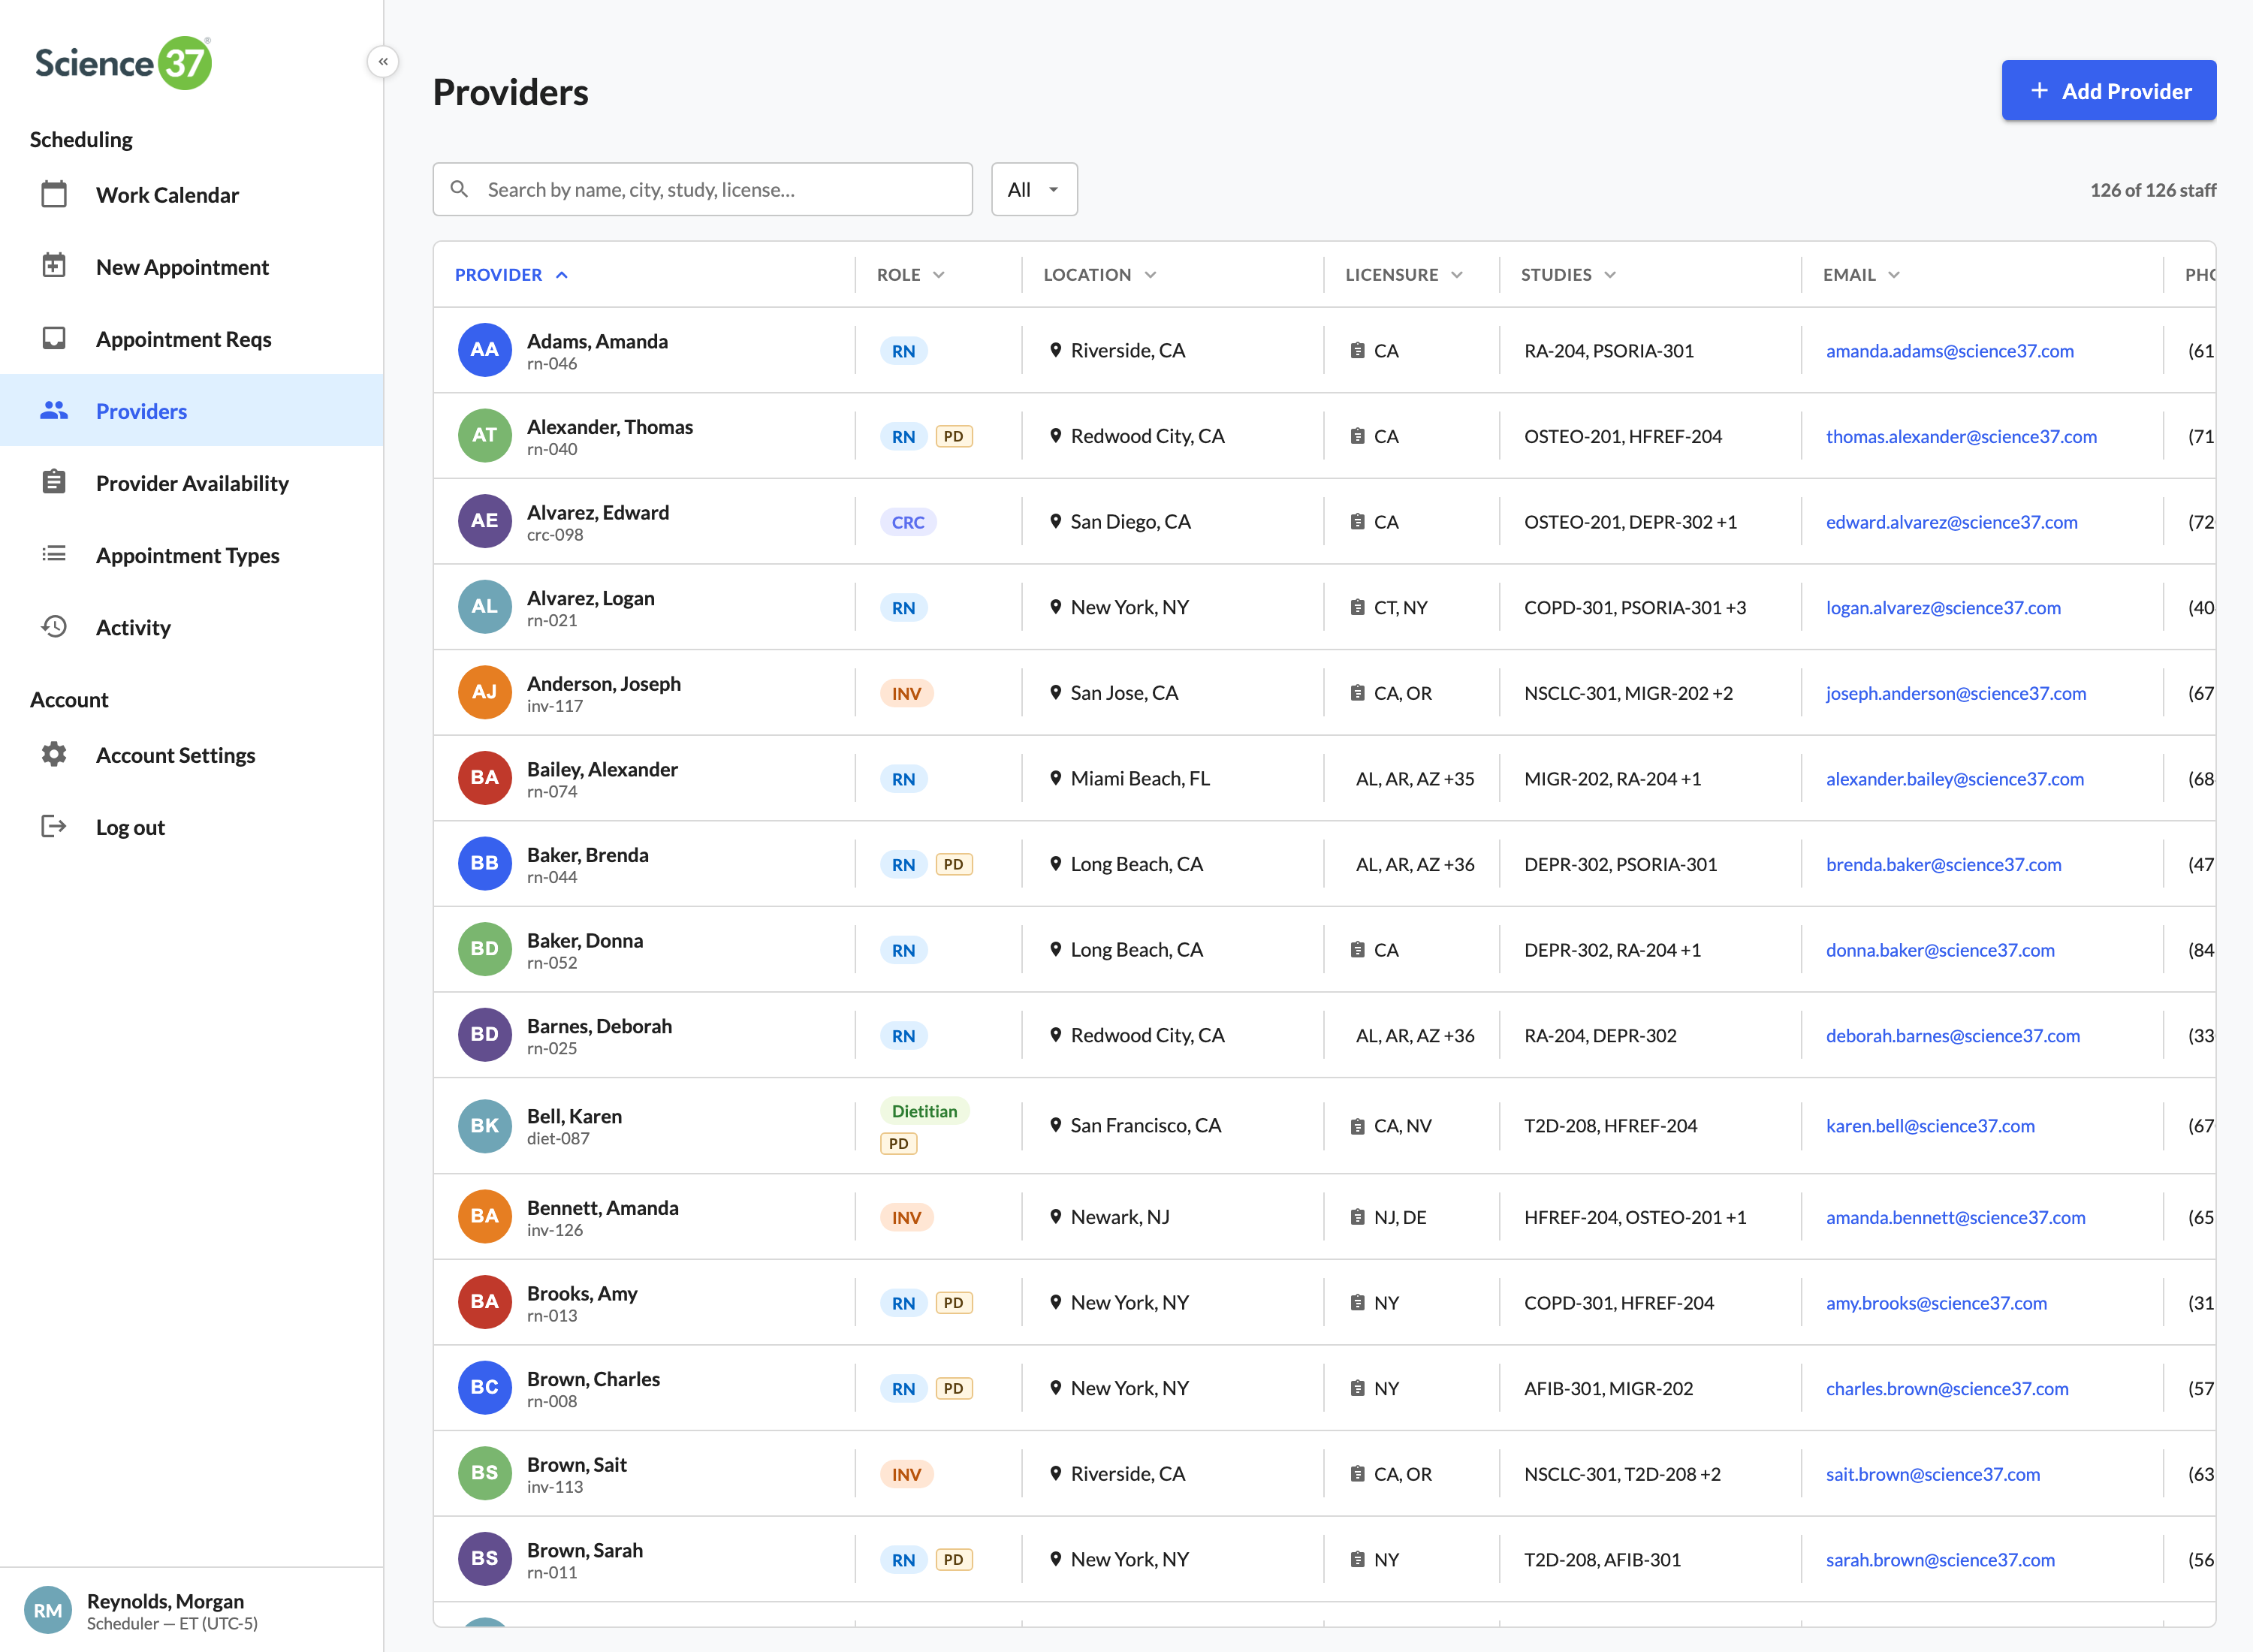This screenshot has width=2253, height=1652.
Task: Email sait.brown@science37.com
Action: (x=1932, y=1474)
